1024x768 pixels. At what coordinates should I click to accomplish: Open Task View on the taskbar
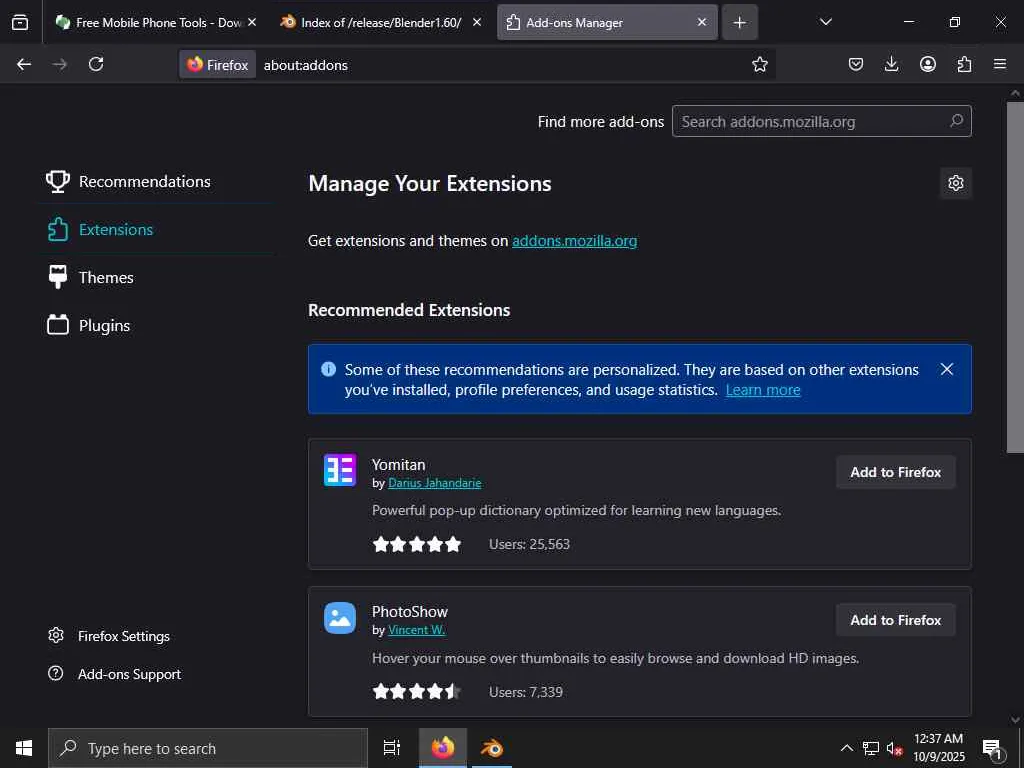click(x=391, y=748)
